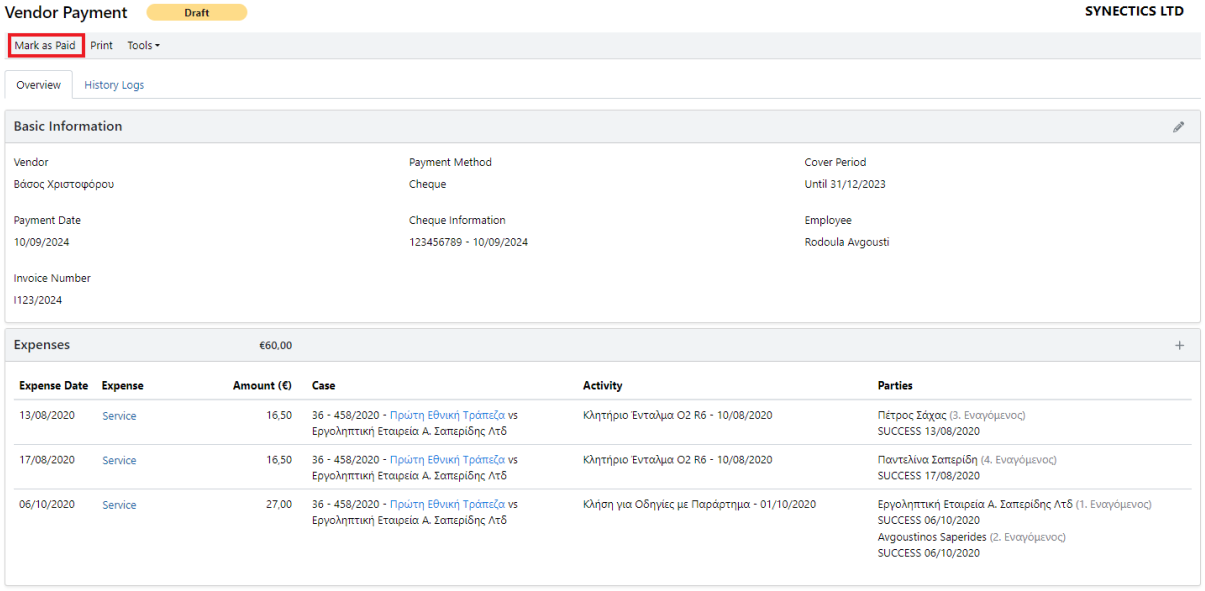
Task: Open Service expense dated 13/08/2020
Action: tap(119, 416)
